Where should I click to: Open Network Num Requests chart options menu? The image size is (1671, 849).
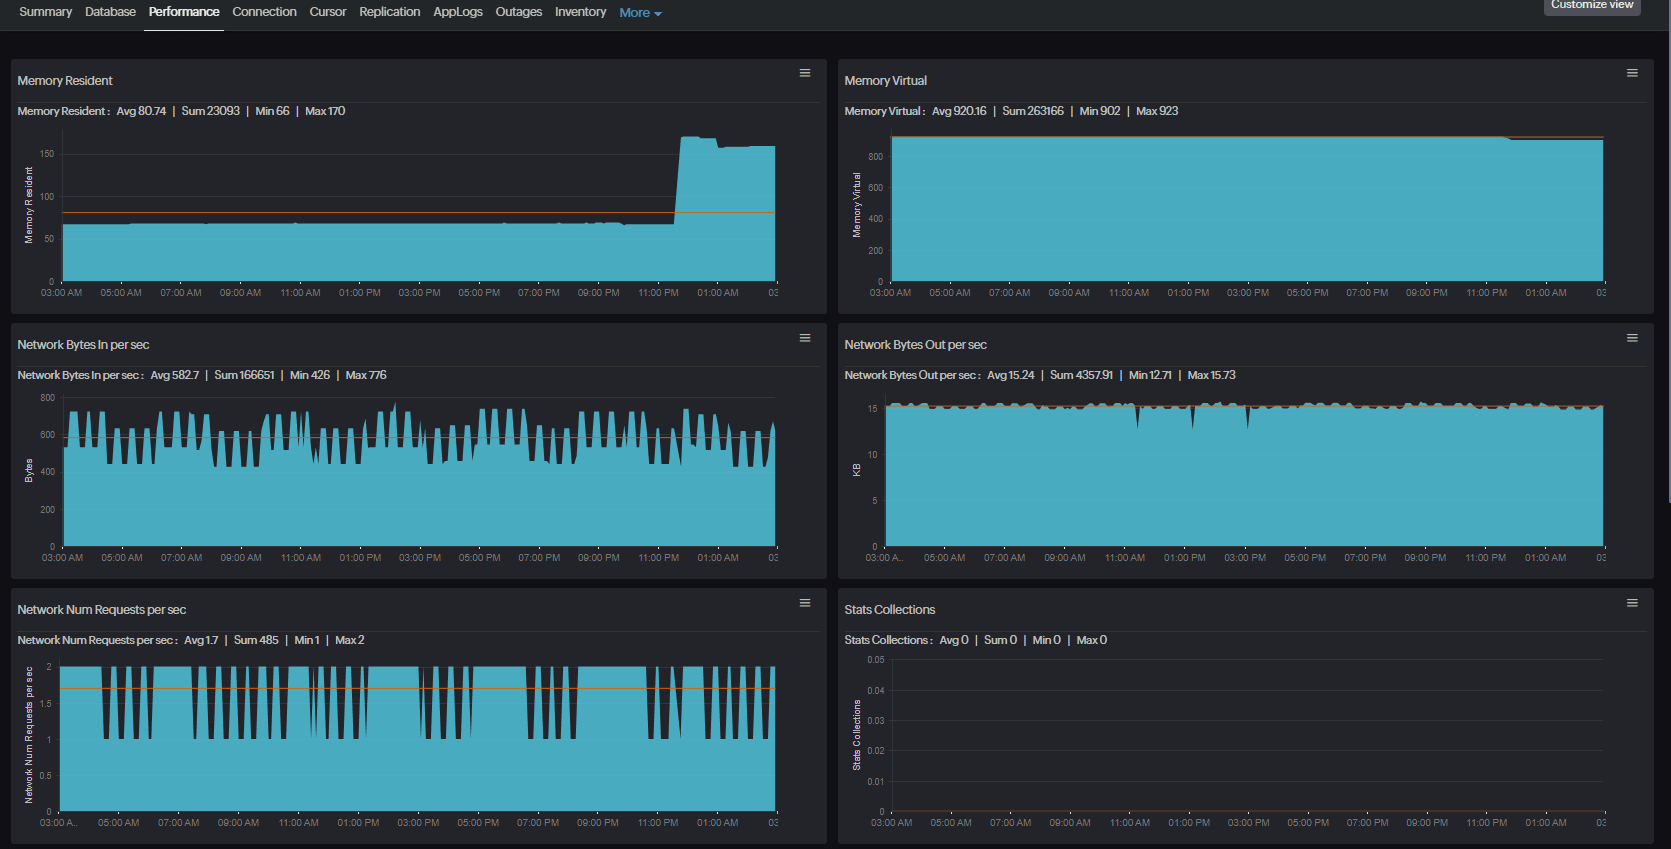804,603
